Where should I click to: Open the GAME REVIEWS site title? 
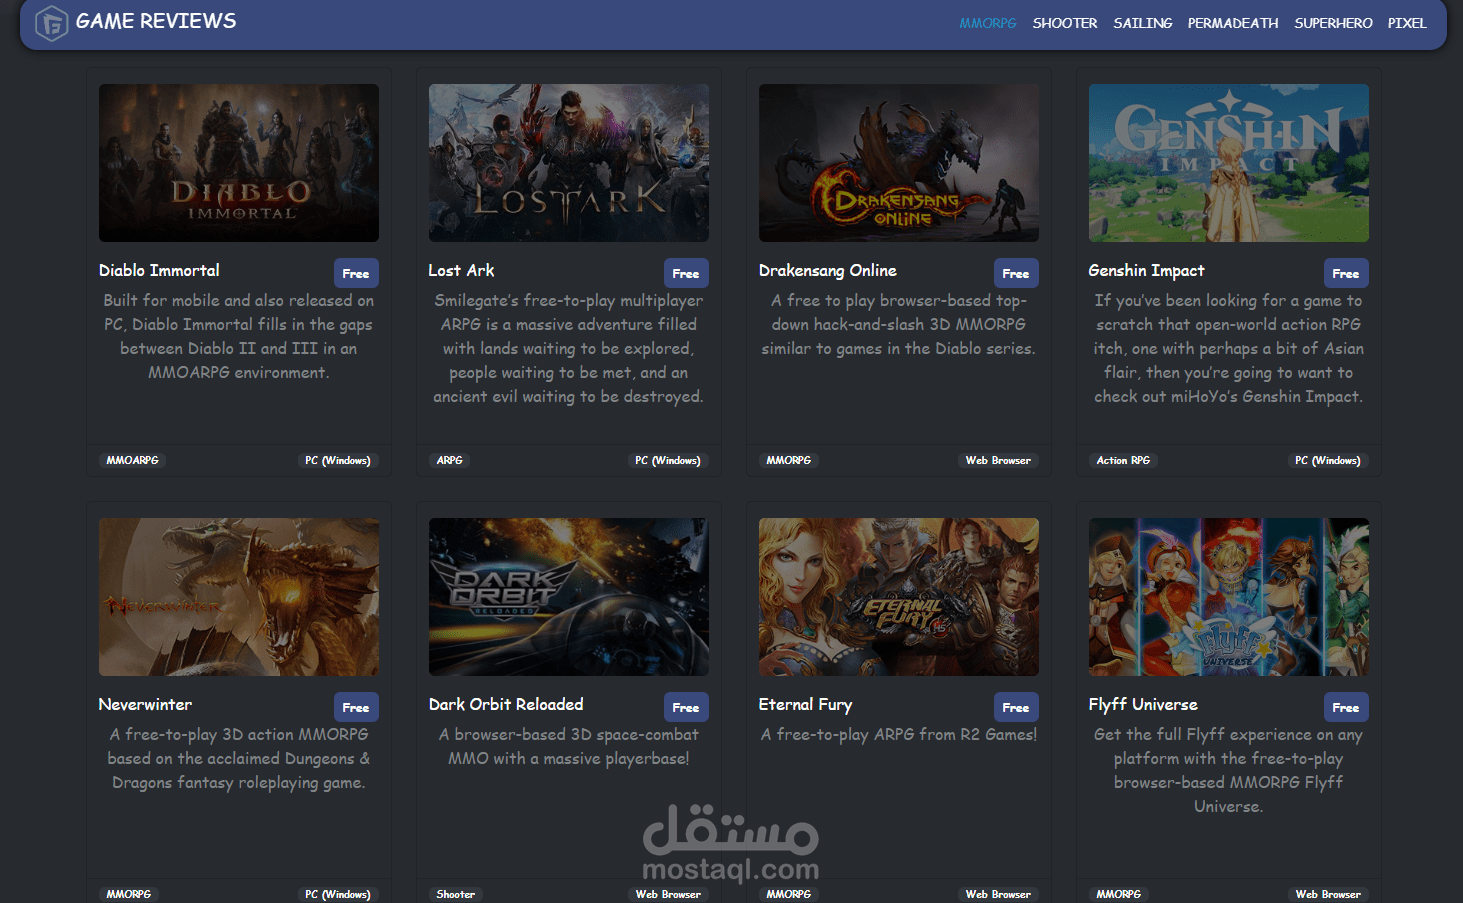156,21
